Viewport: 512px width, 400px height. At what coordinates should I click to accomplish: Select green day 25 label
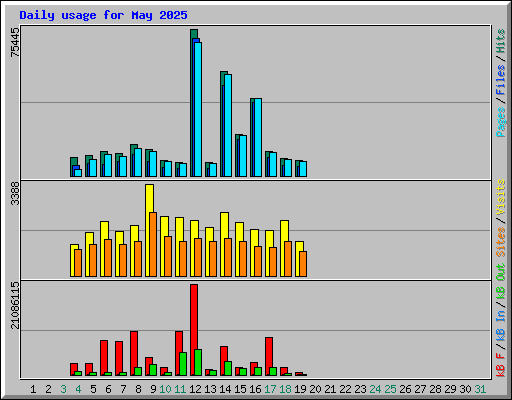[390, 389]
